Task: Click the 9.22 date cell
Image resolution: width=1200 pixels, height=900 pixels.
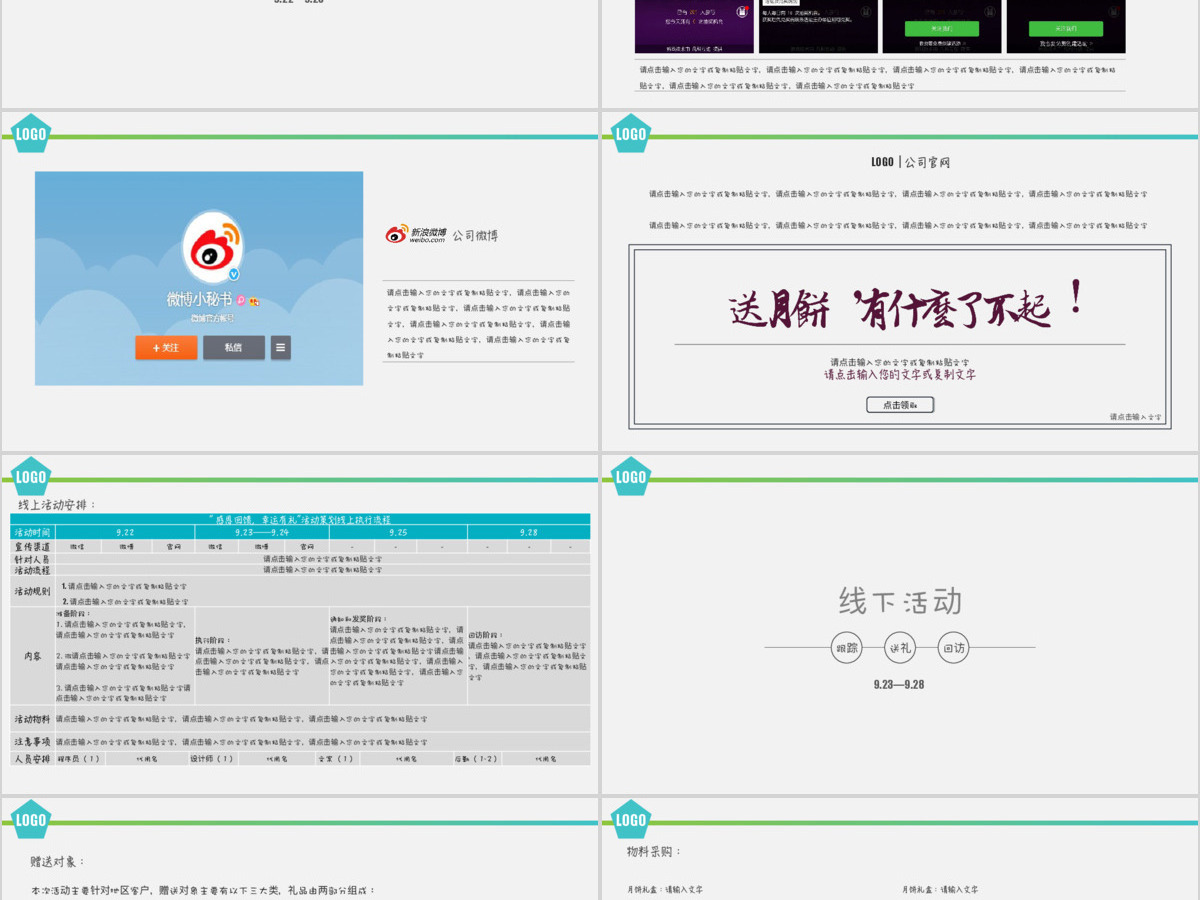Action: point(125,533)
